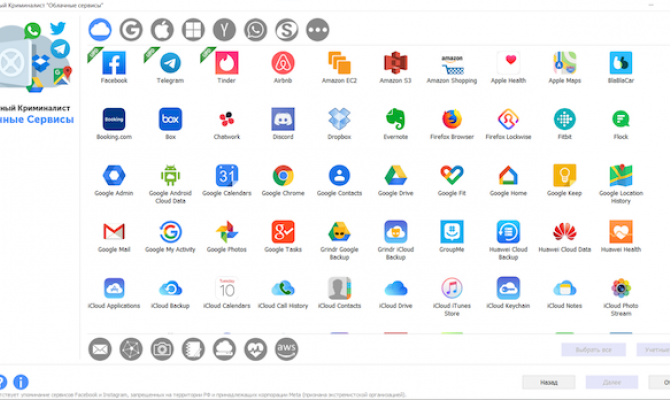
Task: Filter by health heartbeat category
Action: click(256, 349)
